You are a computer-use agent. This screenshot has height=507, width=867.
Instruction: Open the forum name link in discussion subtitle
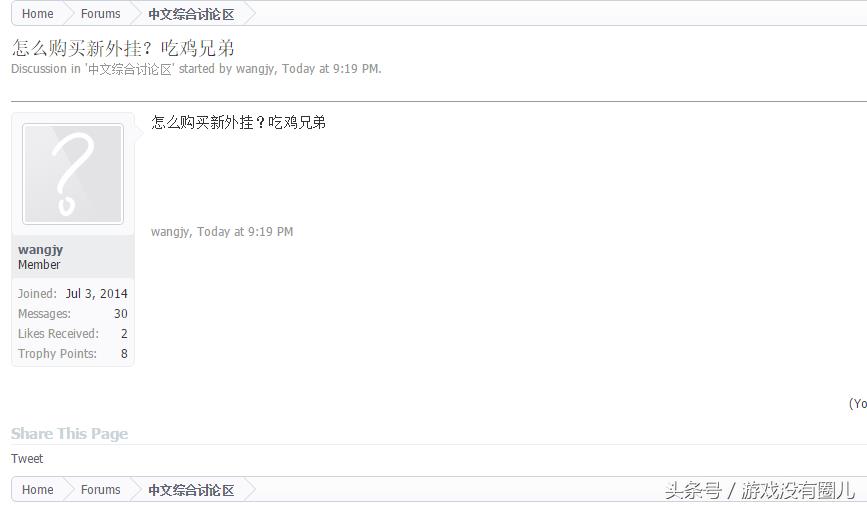click(x=130, y=69)
